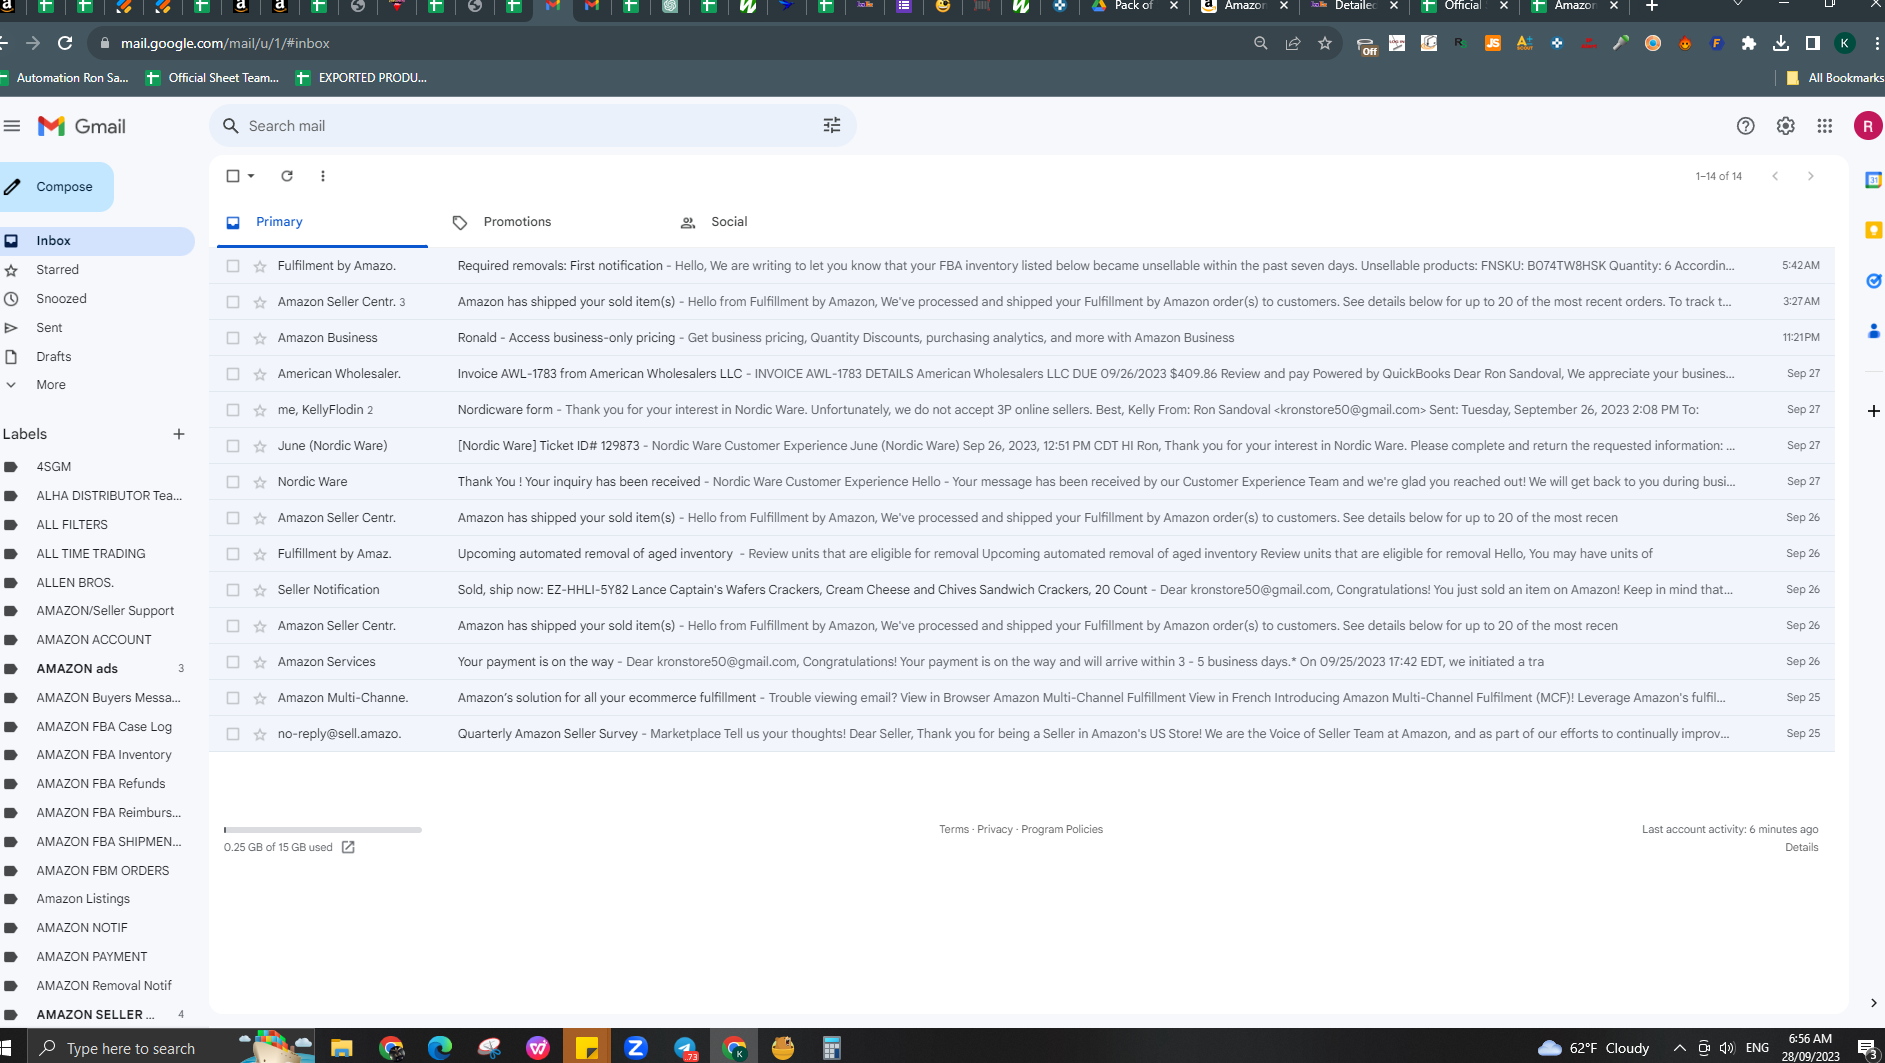The image size is (1885, 1063).
Task: Open the Drafts folder
Action: point(54,357)
